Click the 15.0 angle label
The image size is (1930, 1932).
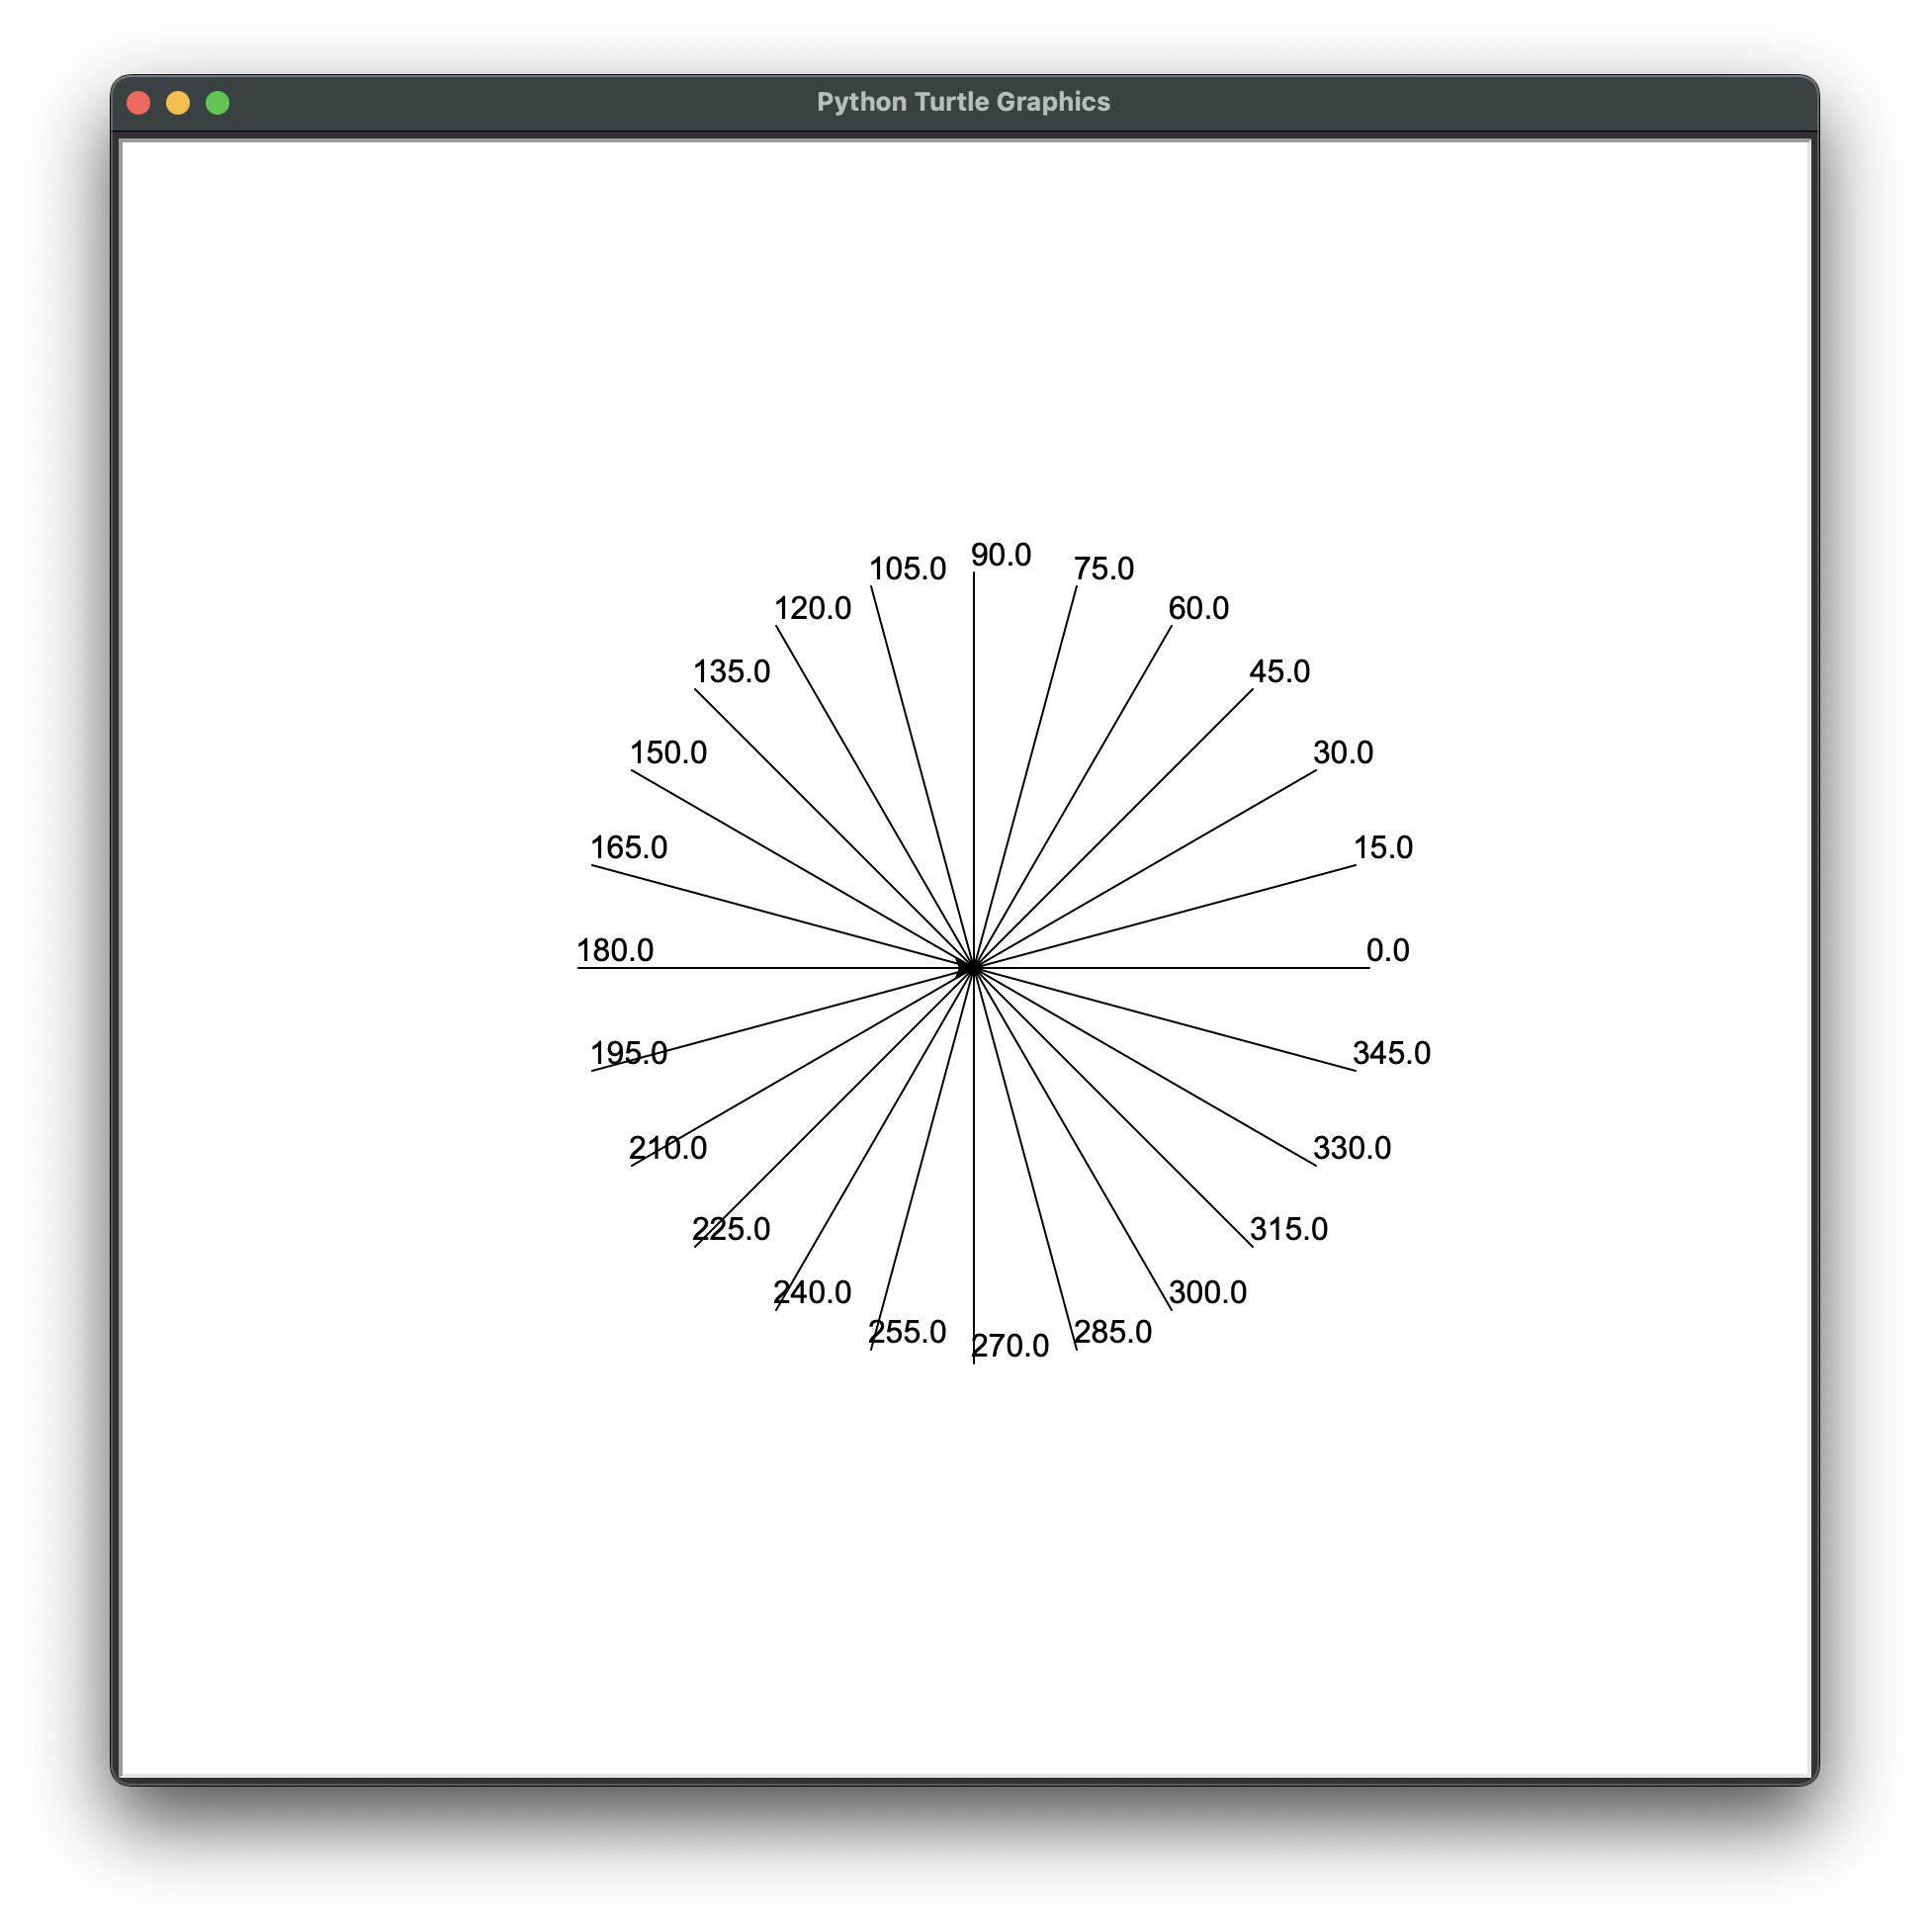(x=1382, y=847)
